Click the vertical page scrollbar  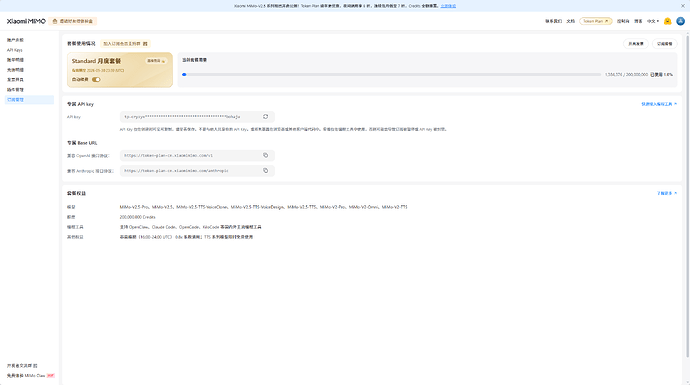(687, 196)
